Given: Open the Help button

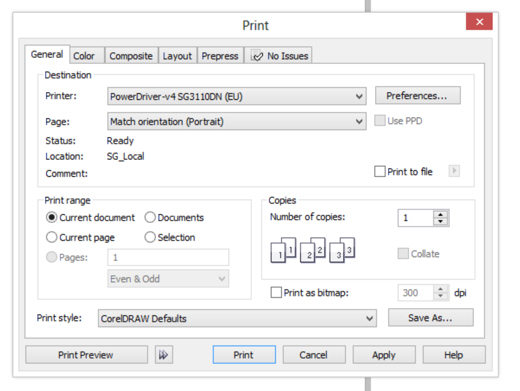Looking at the screenshot, I should click(x=454, y=355).
